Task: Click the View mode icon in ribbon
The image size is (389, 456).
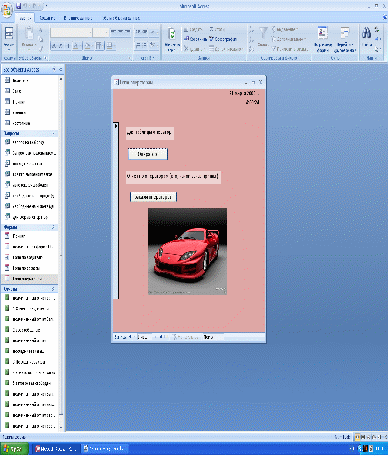Action: tap(9, 34)
